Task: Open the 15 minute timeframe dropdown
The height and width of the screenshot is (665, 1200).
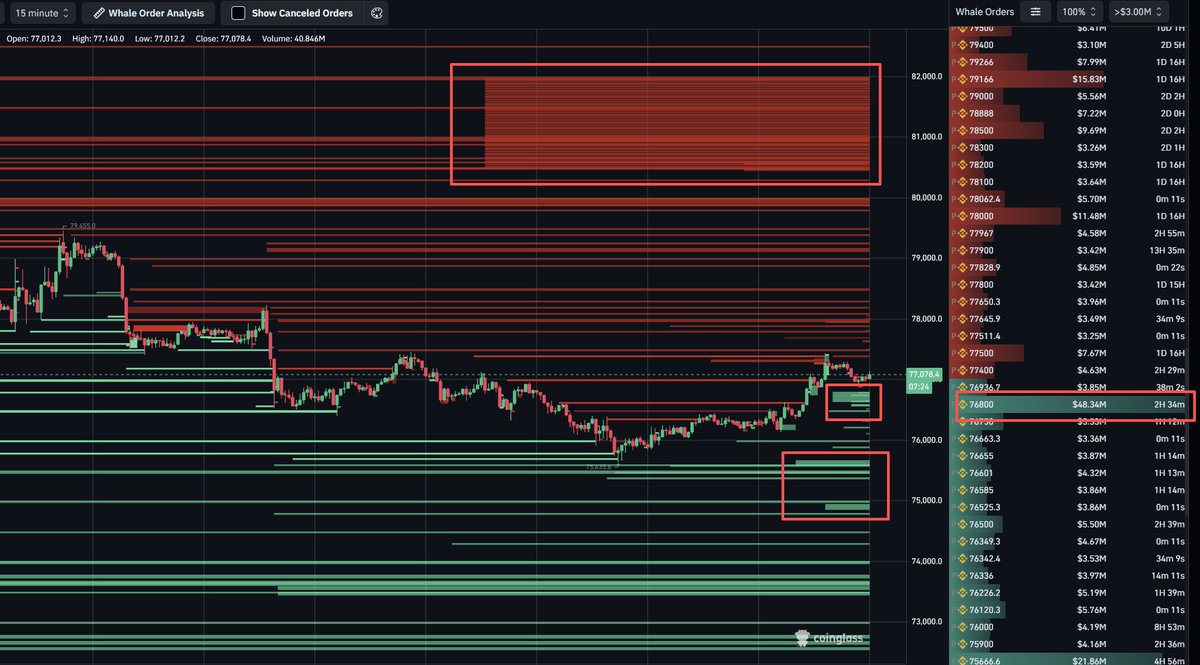Action: click(42, 13)
